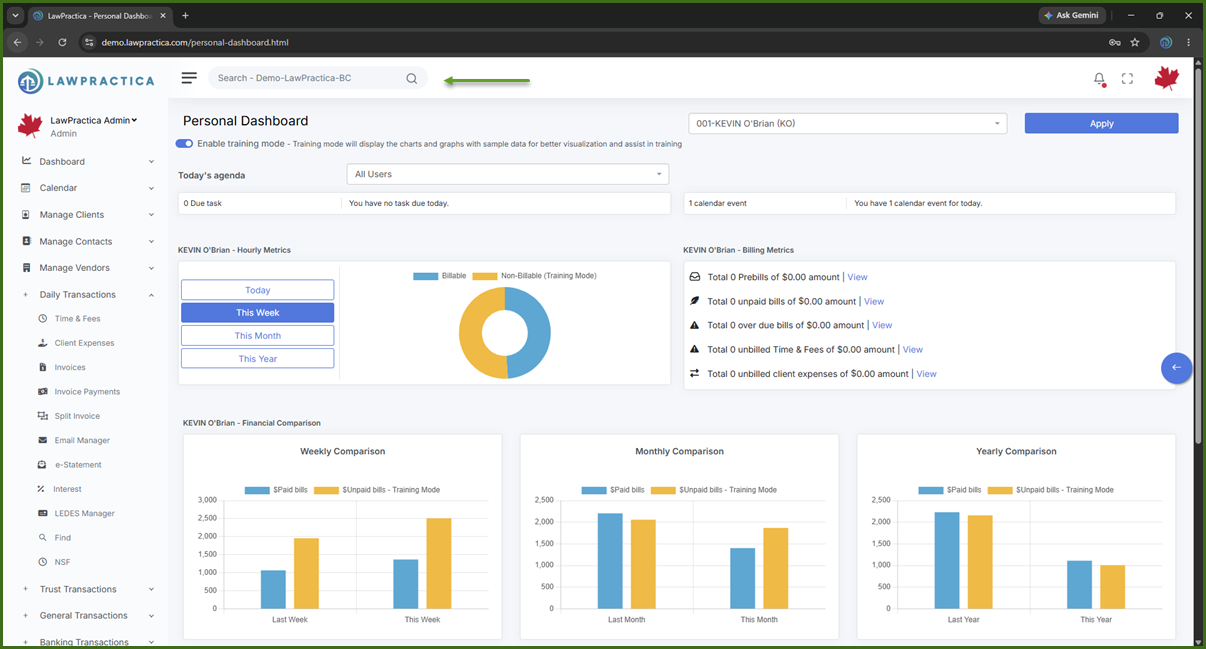Open a new browser tab
The height and width of the screenshot is (649, 1206).
tap(185, 15)
